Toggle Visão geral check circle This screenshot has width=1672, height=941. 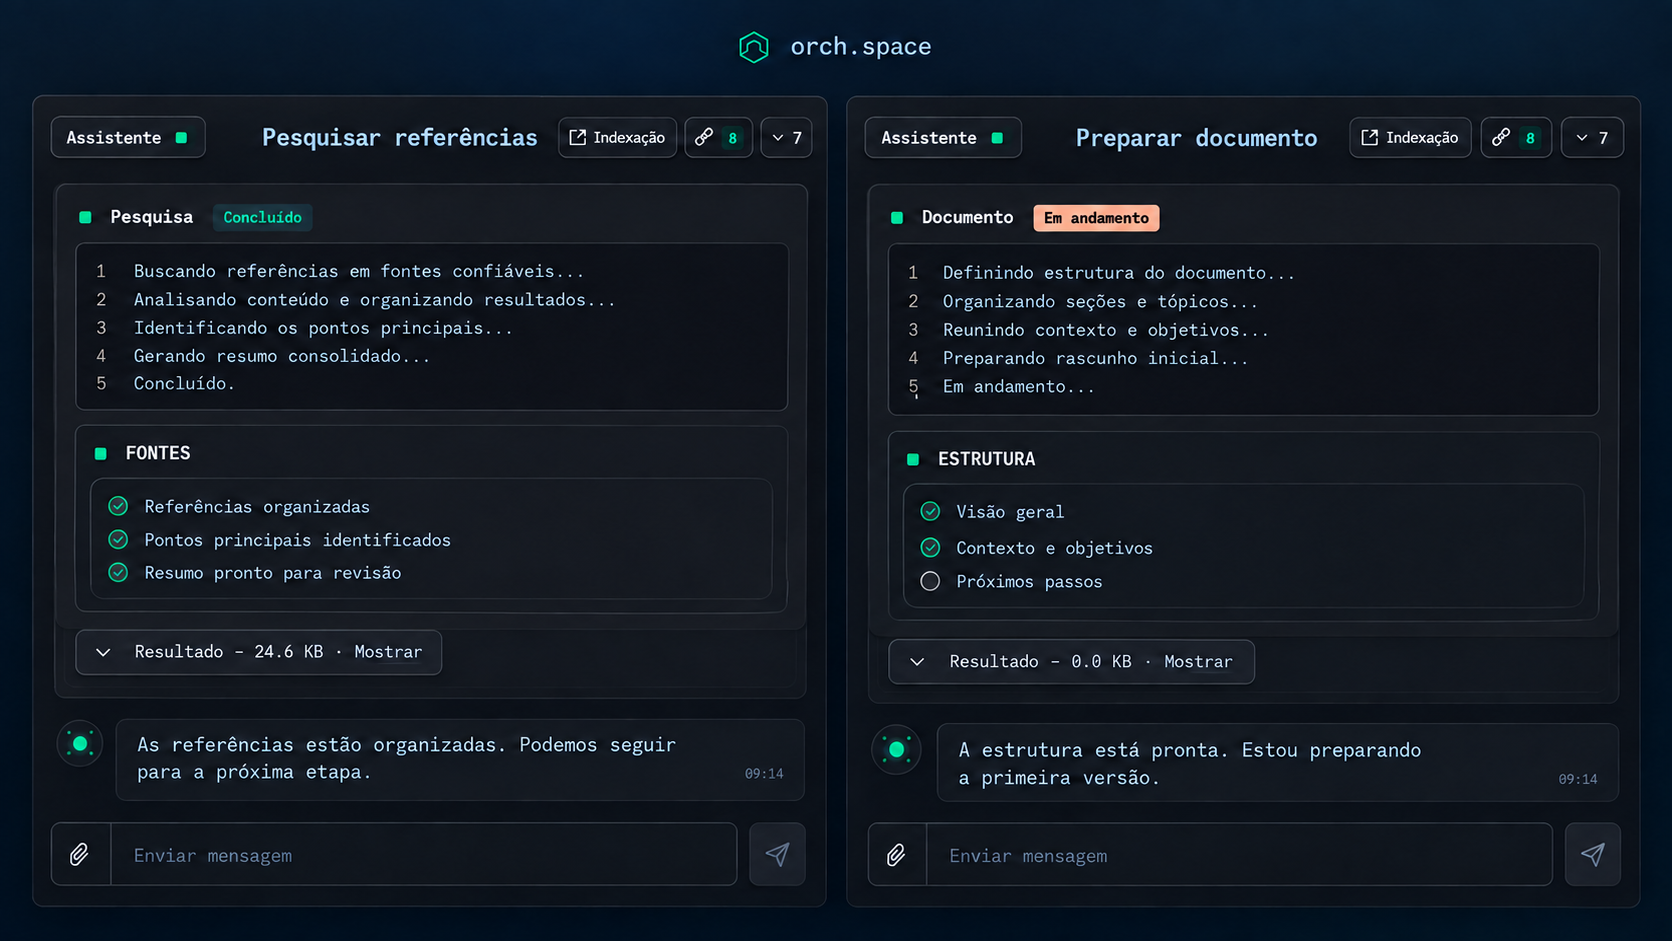(930, 511)
